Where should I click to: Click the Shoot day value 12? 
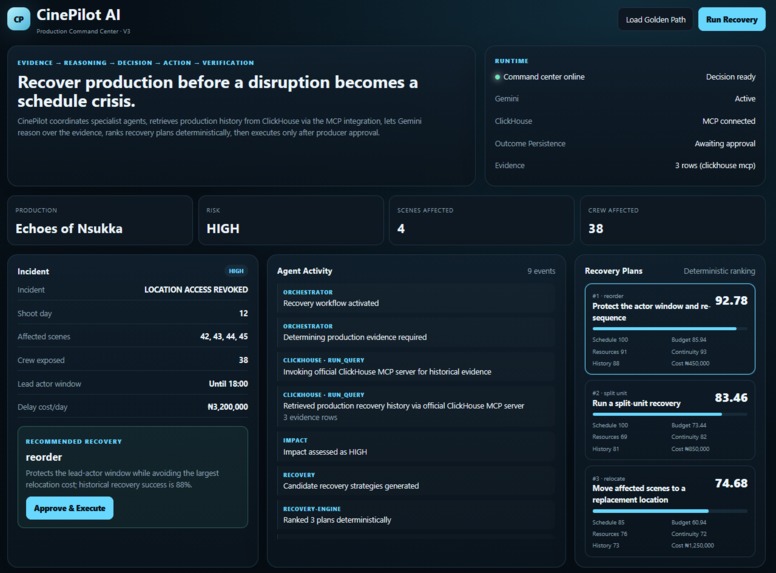[243, 313]
